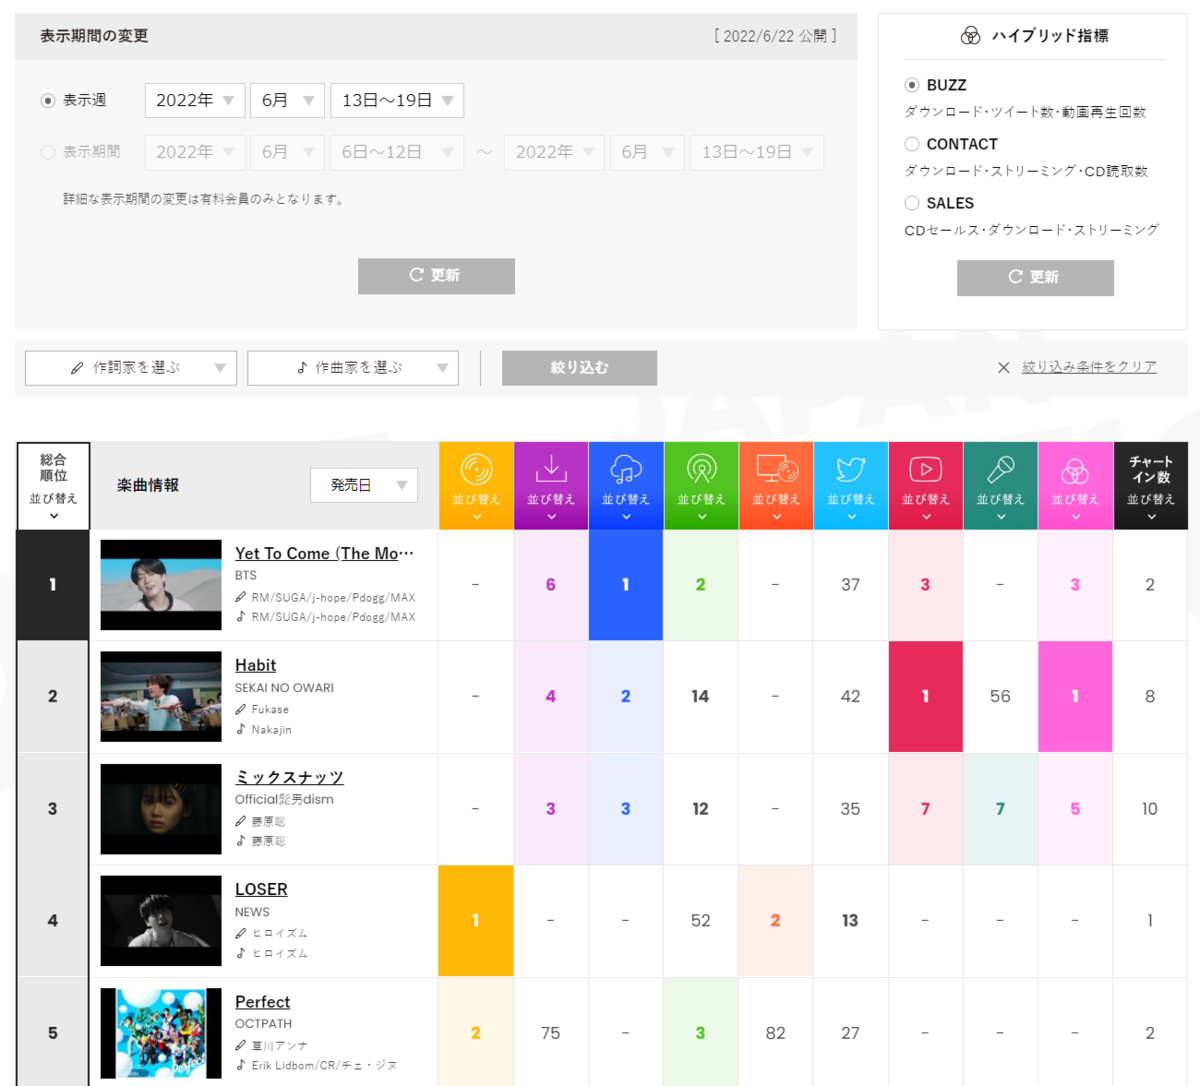This screenshot has height=1086, width=1200.
Task: Click the X icon beside clear filter link
Action: 1003,368
